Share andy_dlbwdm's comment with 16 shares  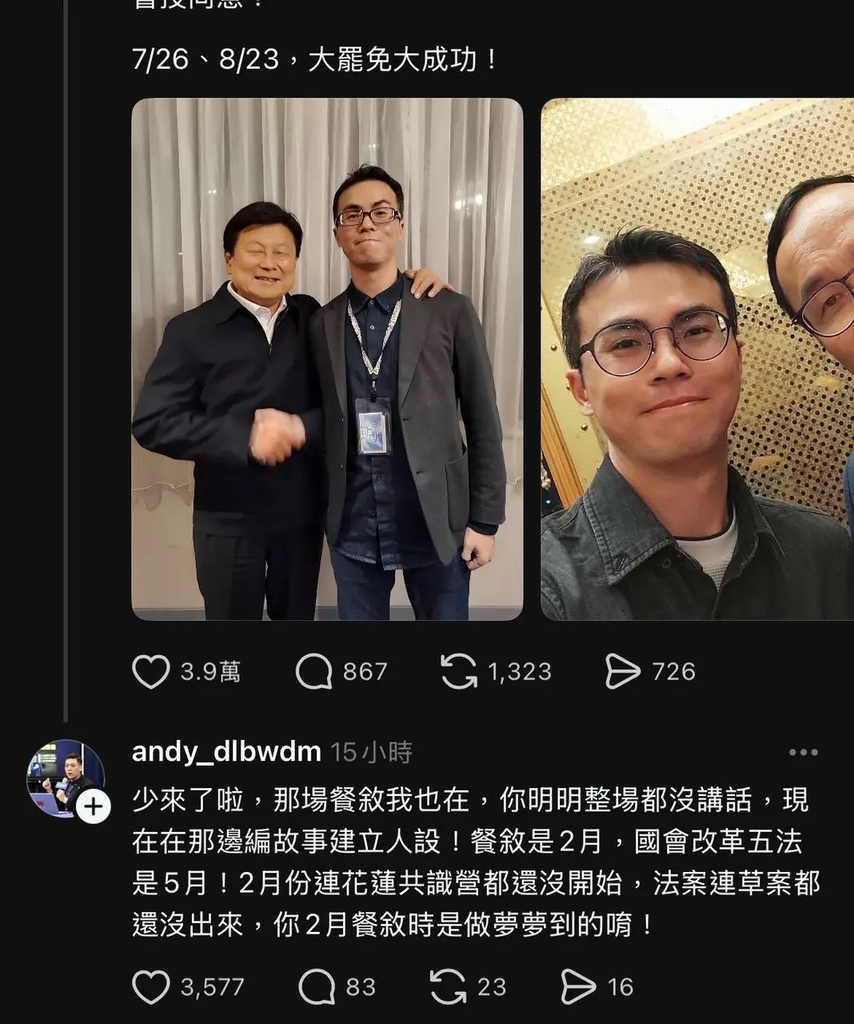coord(578,987)
